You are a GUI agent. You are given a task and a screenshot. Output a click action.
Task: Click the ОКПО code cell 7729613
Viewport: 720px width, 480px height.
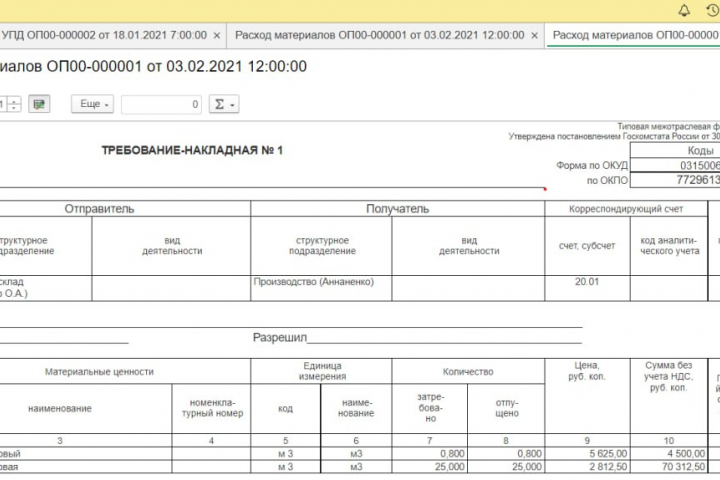point(675,180)
